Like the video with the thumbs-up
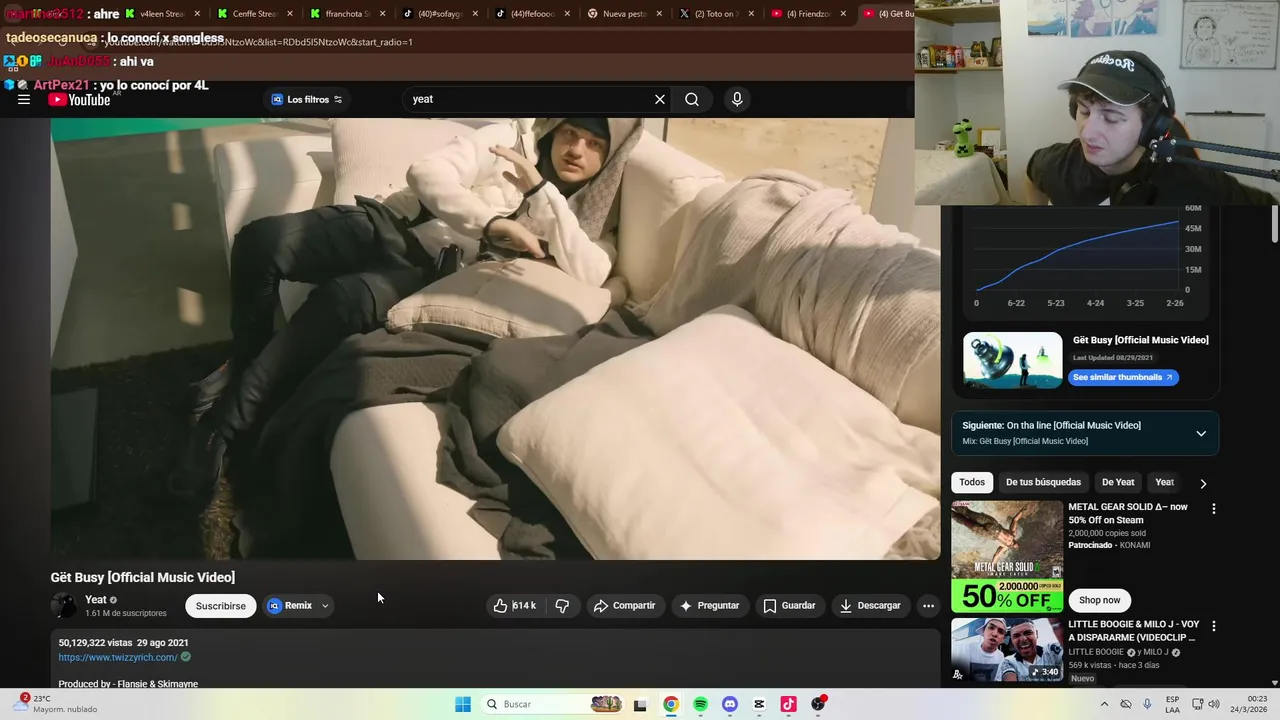The height and width of the screenshot is (720, 1280). 514,605
